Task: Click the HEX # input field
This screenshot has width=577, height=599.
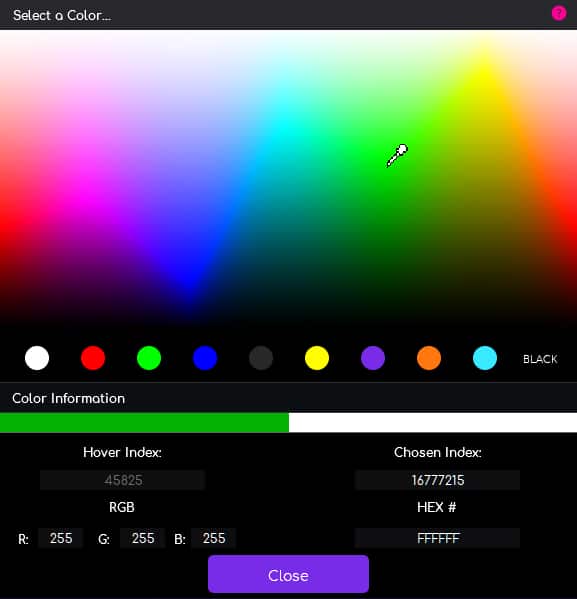Action: point(437,538)
